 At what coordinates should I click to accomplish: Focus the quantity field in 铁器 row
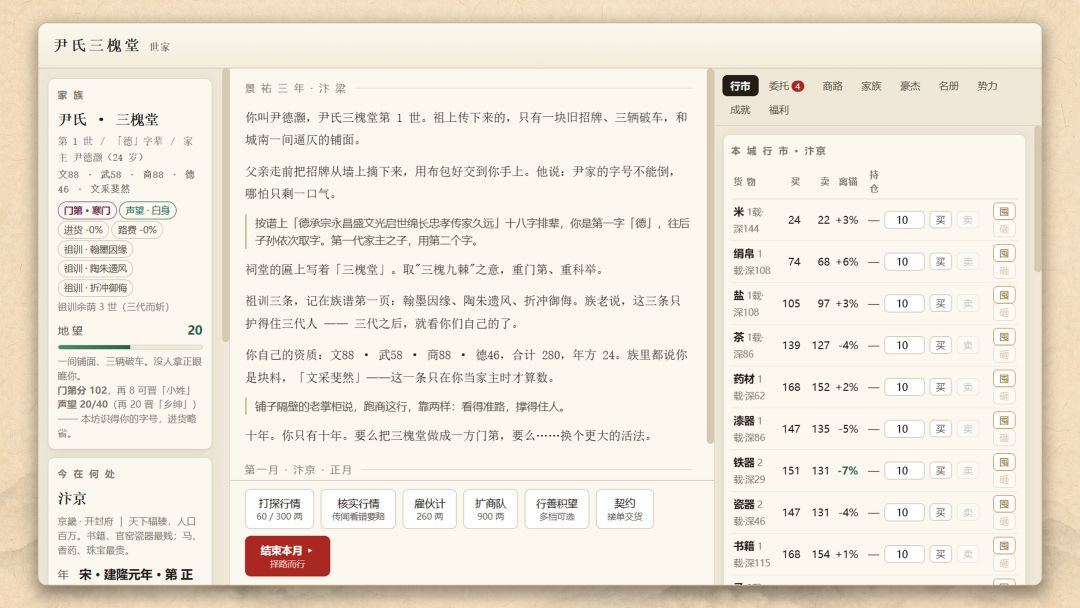(904, 471)
